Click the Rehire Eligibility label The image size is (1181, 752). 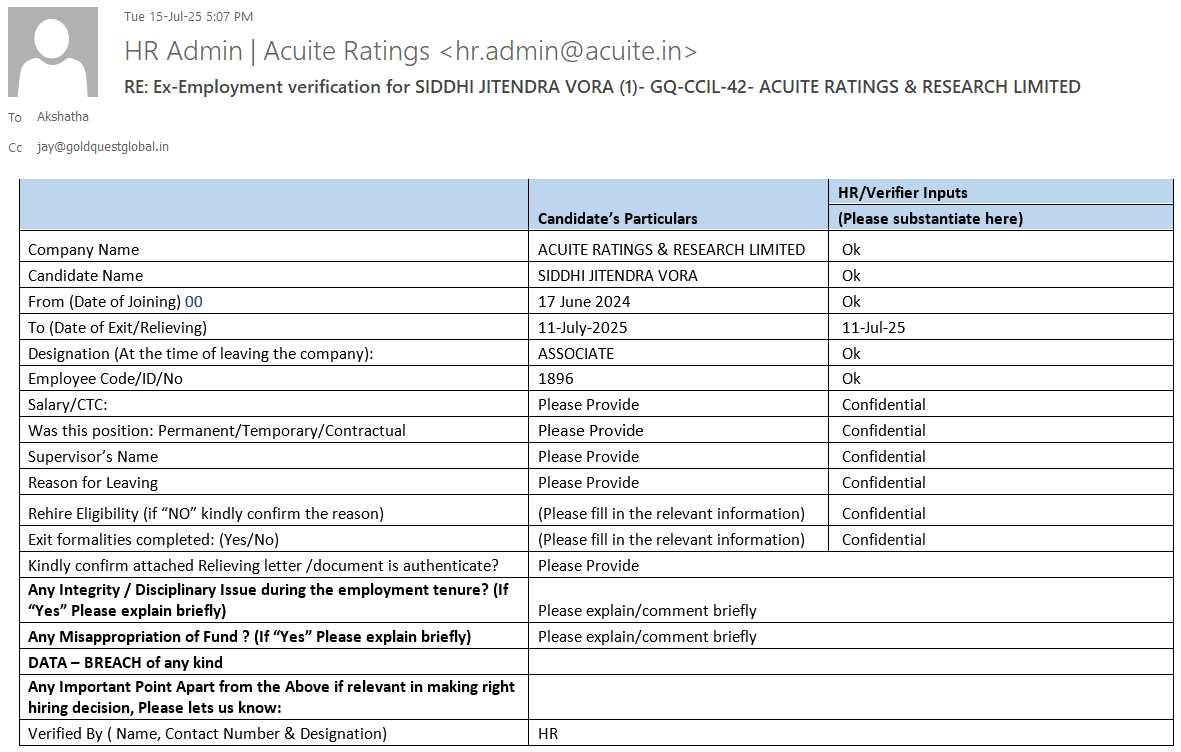pos(206,514)
